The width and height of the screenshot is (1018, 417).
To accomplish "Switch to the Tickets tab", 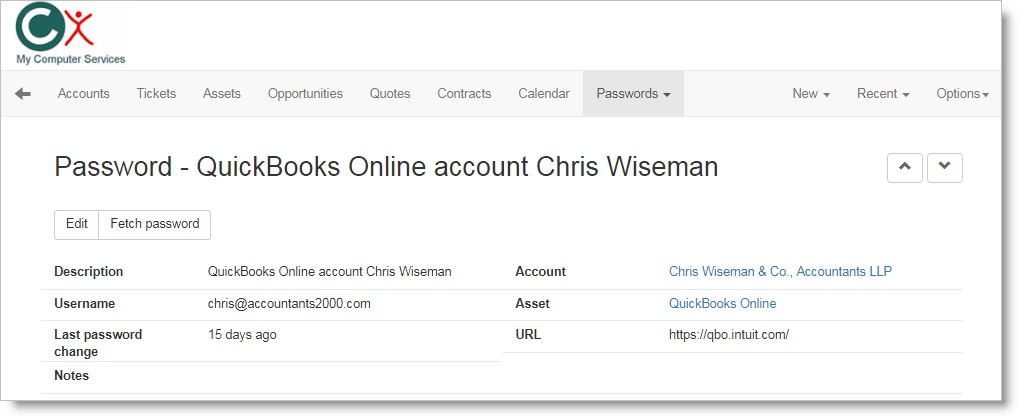I will point(156,93).
